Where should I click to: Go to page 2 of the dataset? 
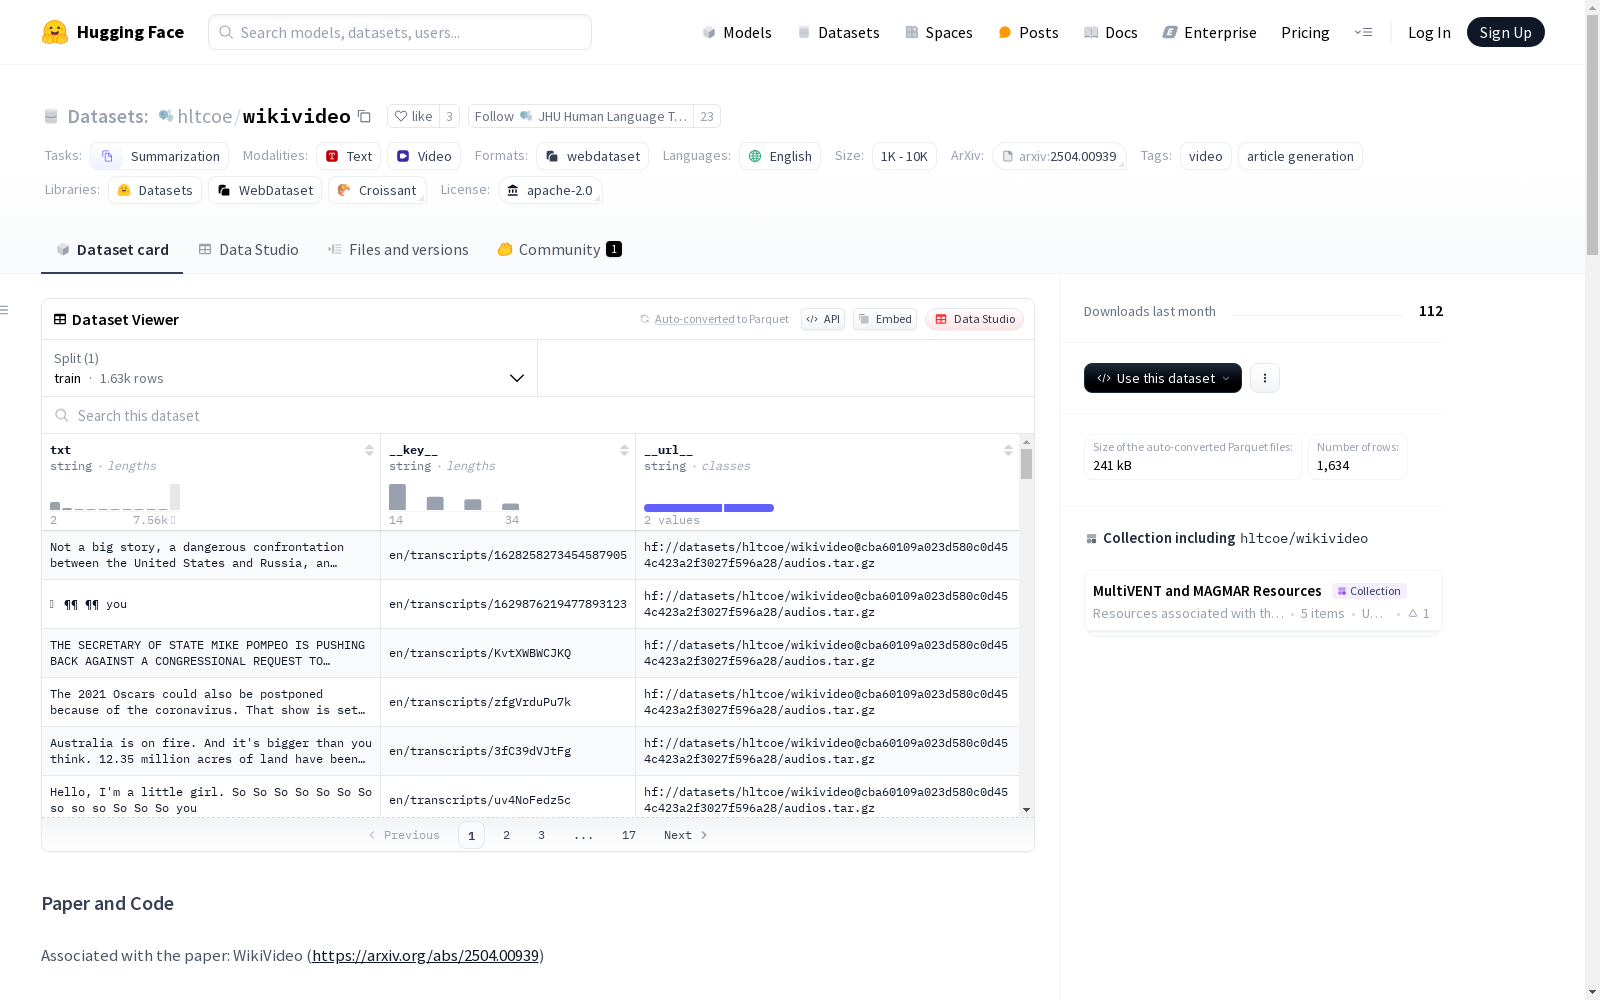point(506,835)
